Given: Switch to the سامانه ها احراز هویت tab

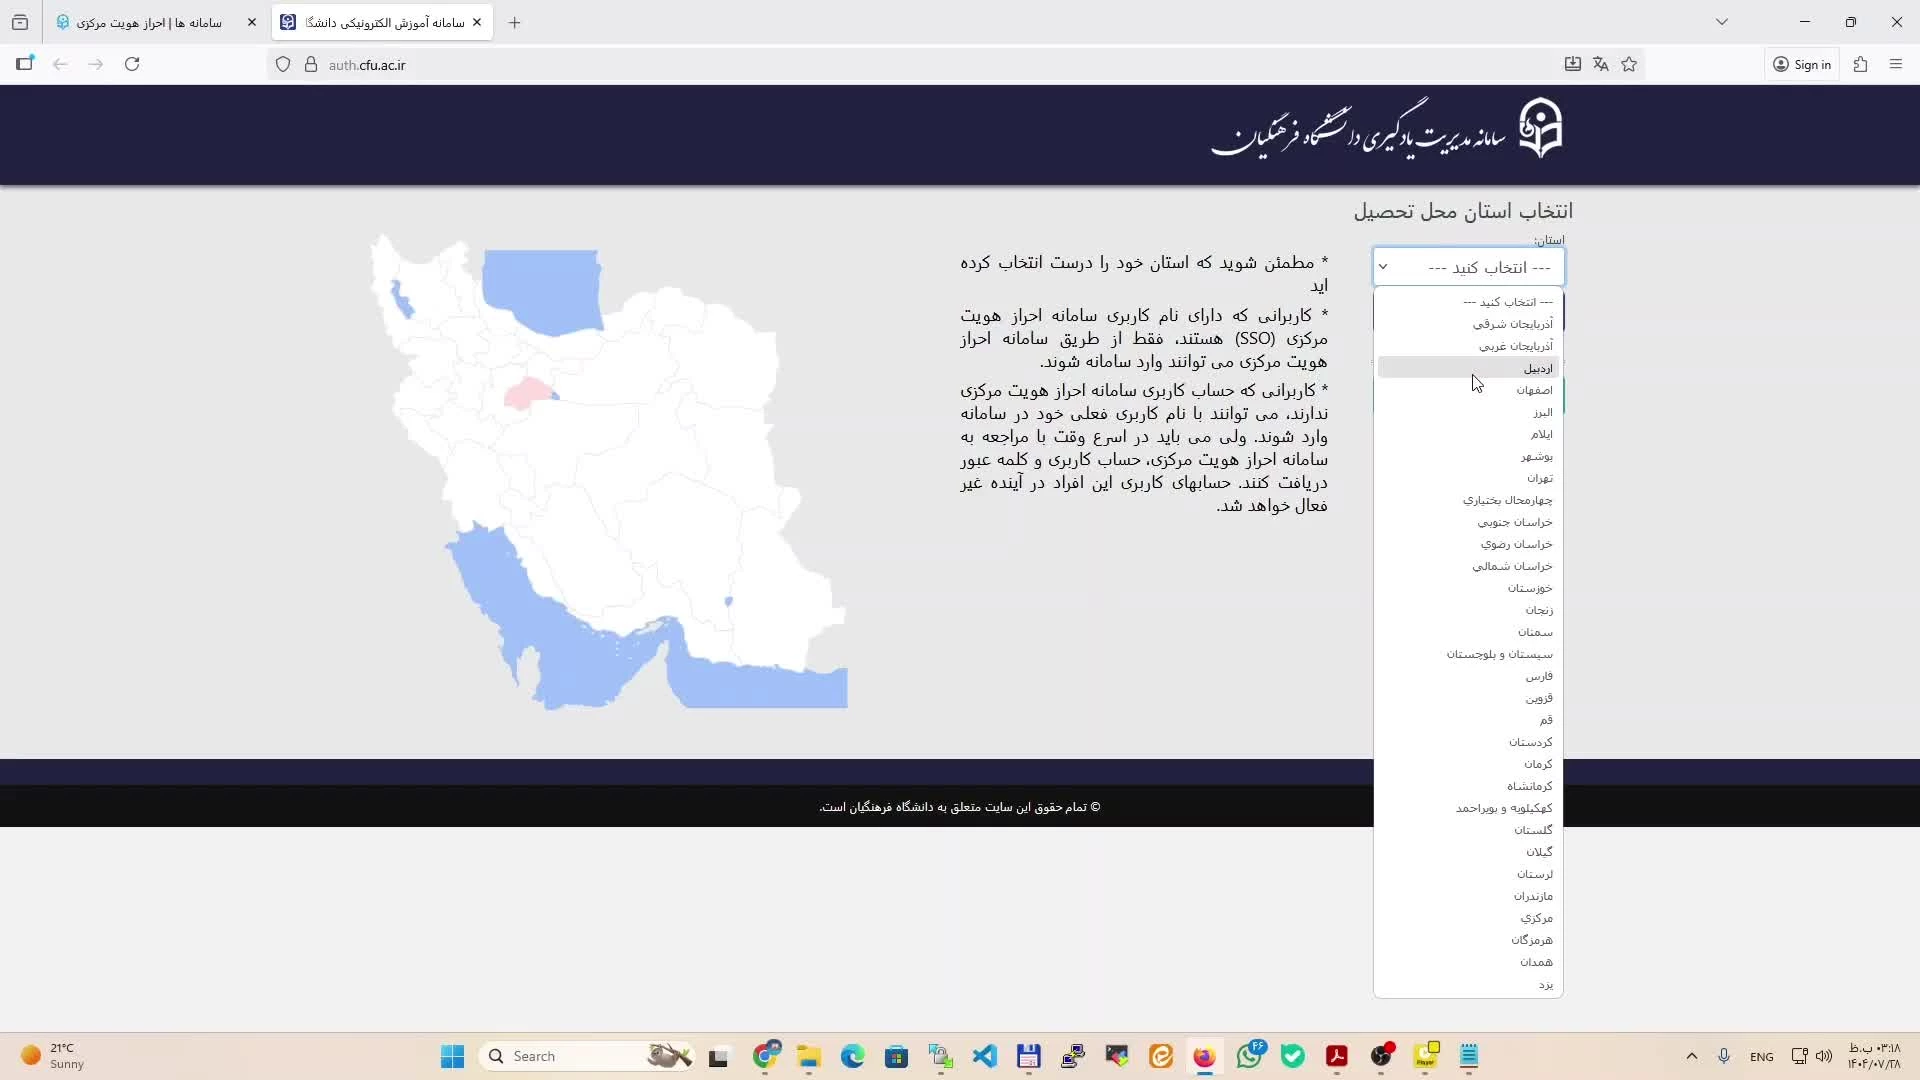Looking at the screenshot, I should pyautogui.click(x=150, y=22).
